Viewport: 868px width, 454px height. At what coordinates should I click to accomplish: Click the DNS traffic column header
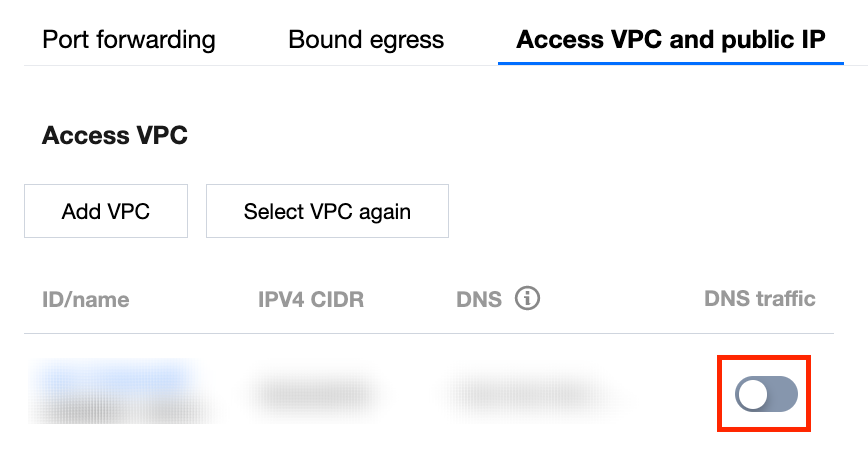tap(760, 298)
